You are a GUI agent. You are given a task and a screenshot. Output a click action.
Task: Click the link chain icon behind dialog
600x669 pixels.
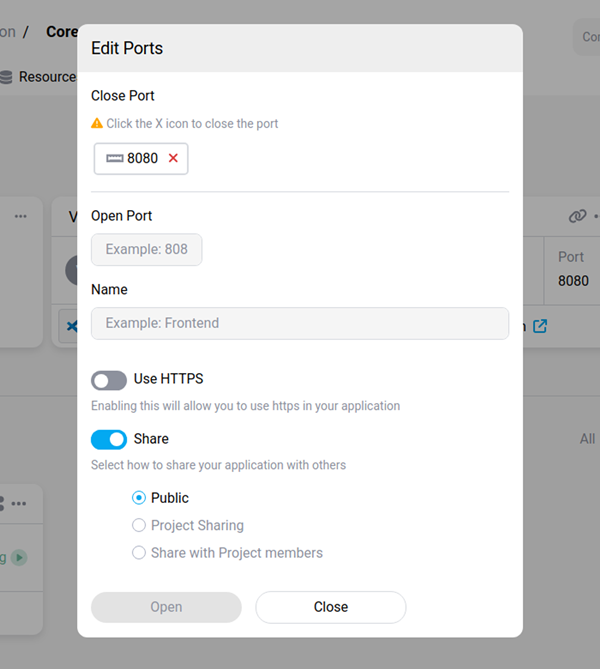click(x=577, y=216)
